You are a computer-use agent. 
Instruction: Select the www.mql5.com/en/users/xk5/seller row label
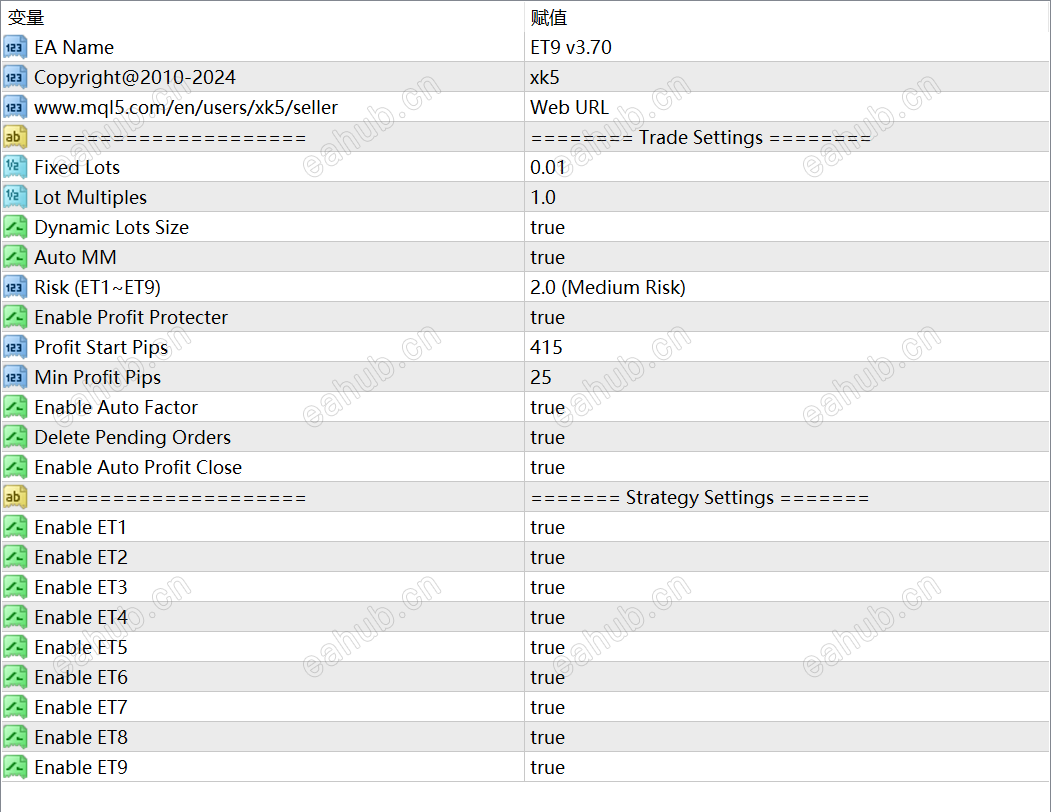pyautogui.click(x=186, y=107)
